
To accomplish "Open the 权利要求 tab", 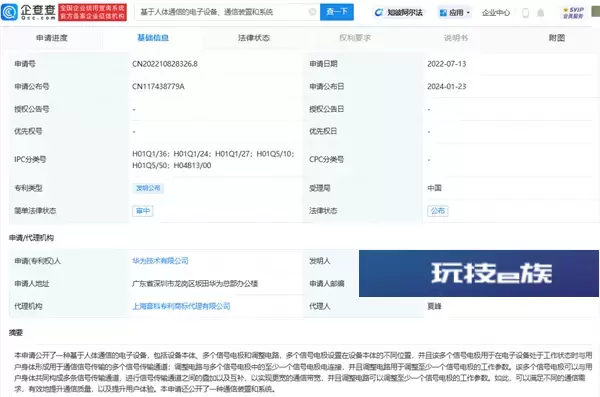I will pos(355,38).
